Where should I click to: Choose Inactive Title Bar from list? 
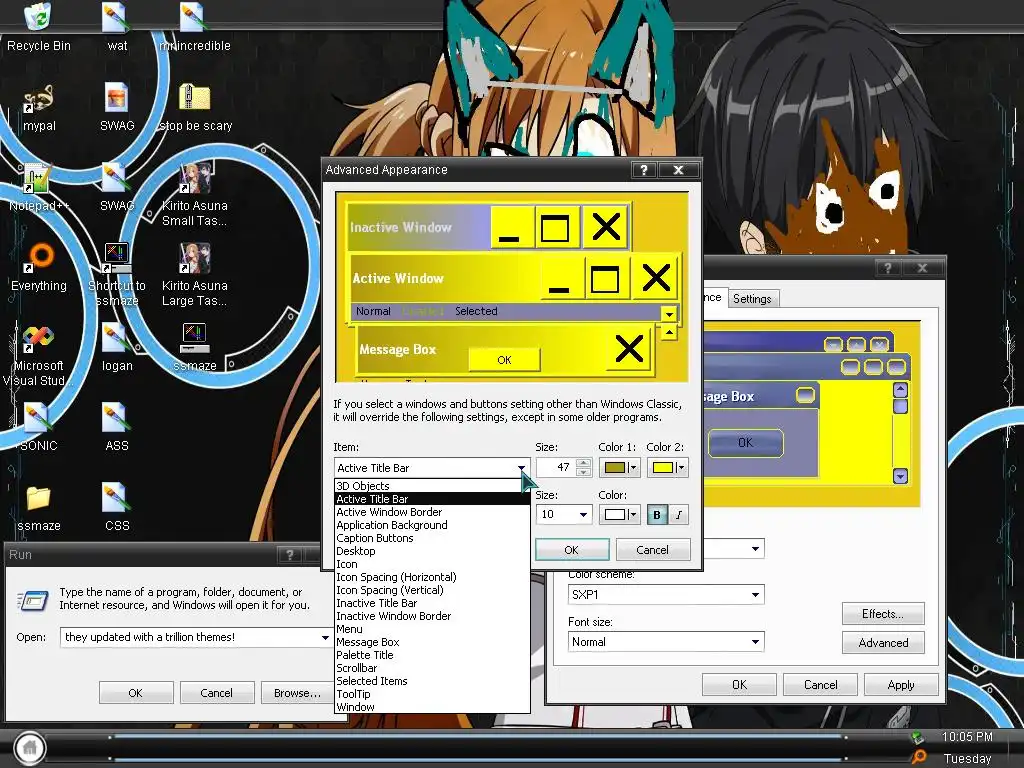432,603
